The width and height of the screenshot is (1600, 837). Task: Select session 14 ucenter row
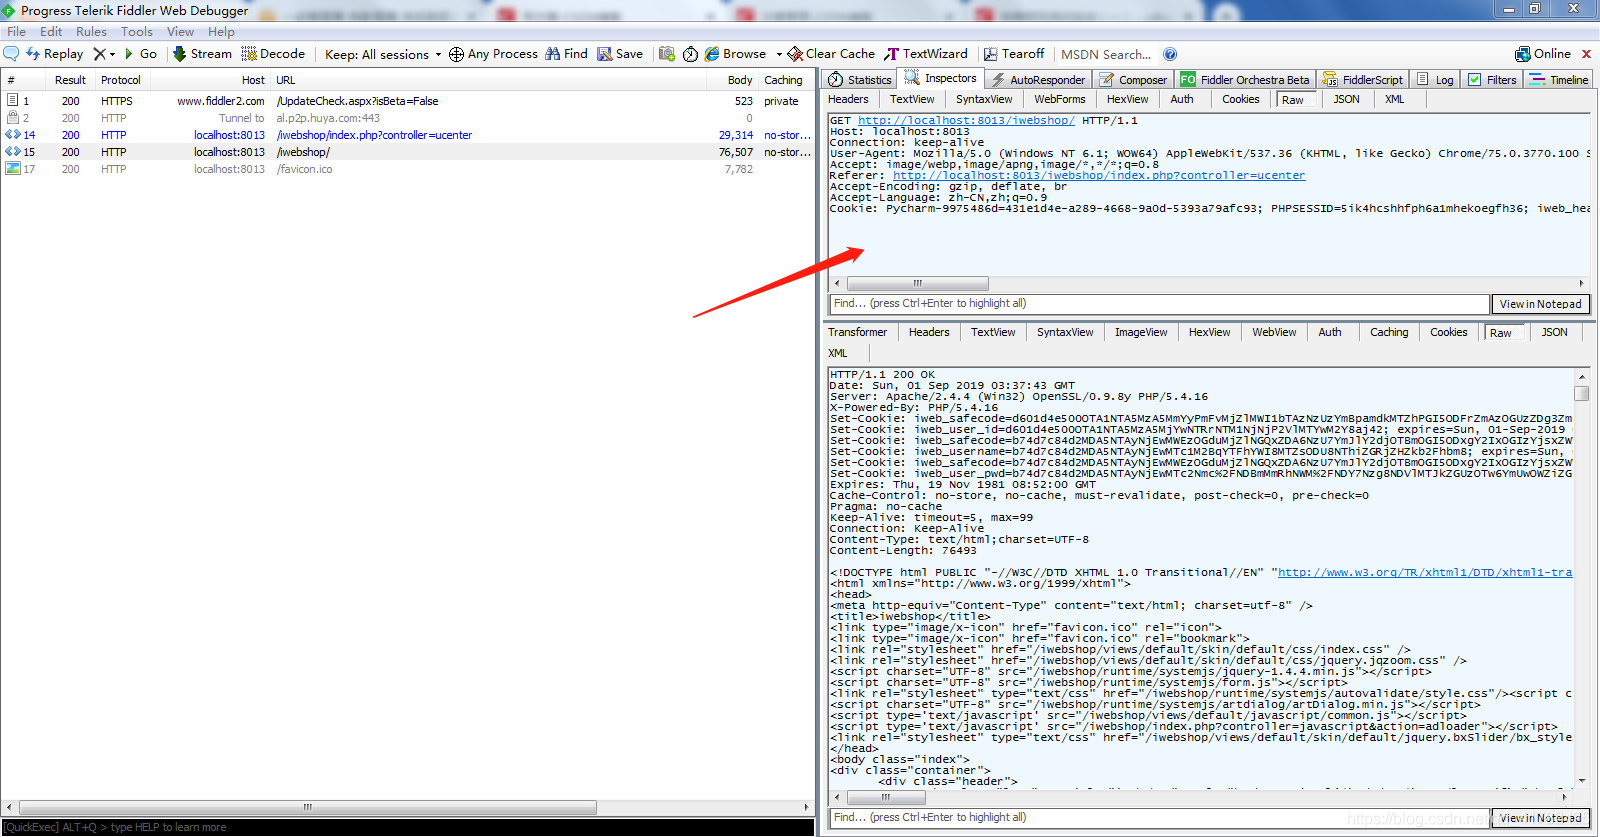pyautogui.click(x=408, y=135)
